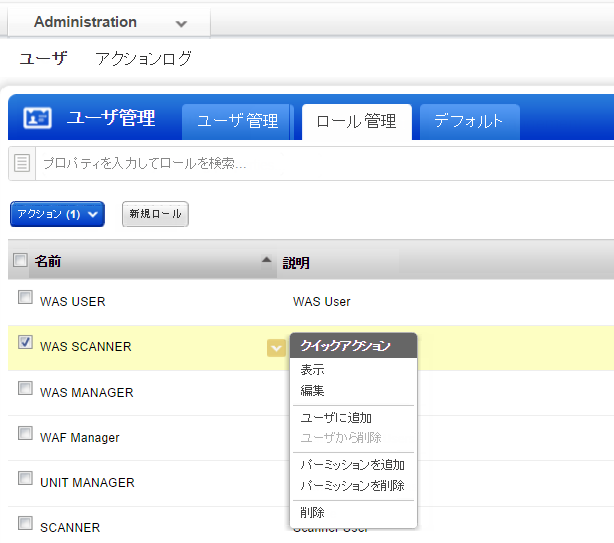Open the アクションログ link
The height and width of the screenshot is (543, 614).
[143, 58]
